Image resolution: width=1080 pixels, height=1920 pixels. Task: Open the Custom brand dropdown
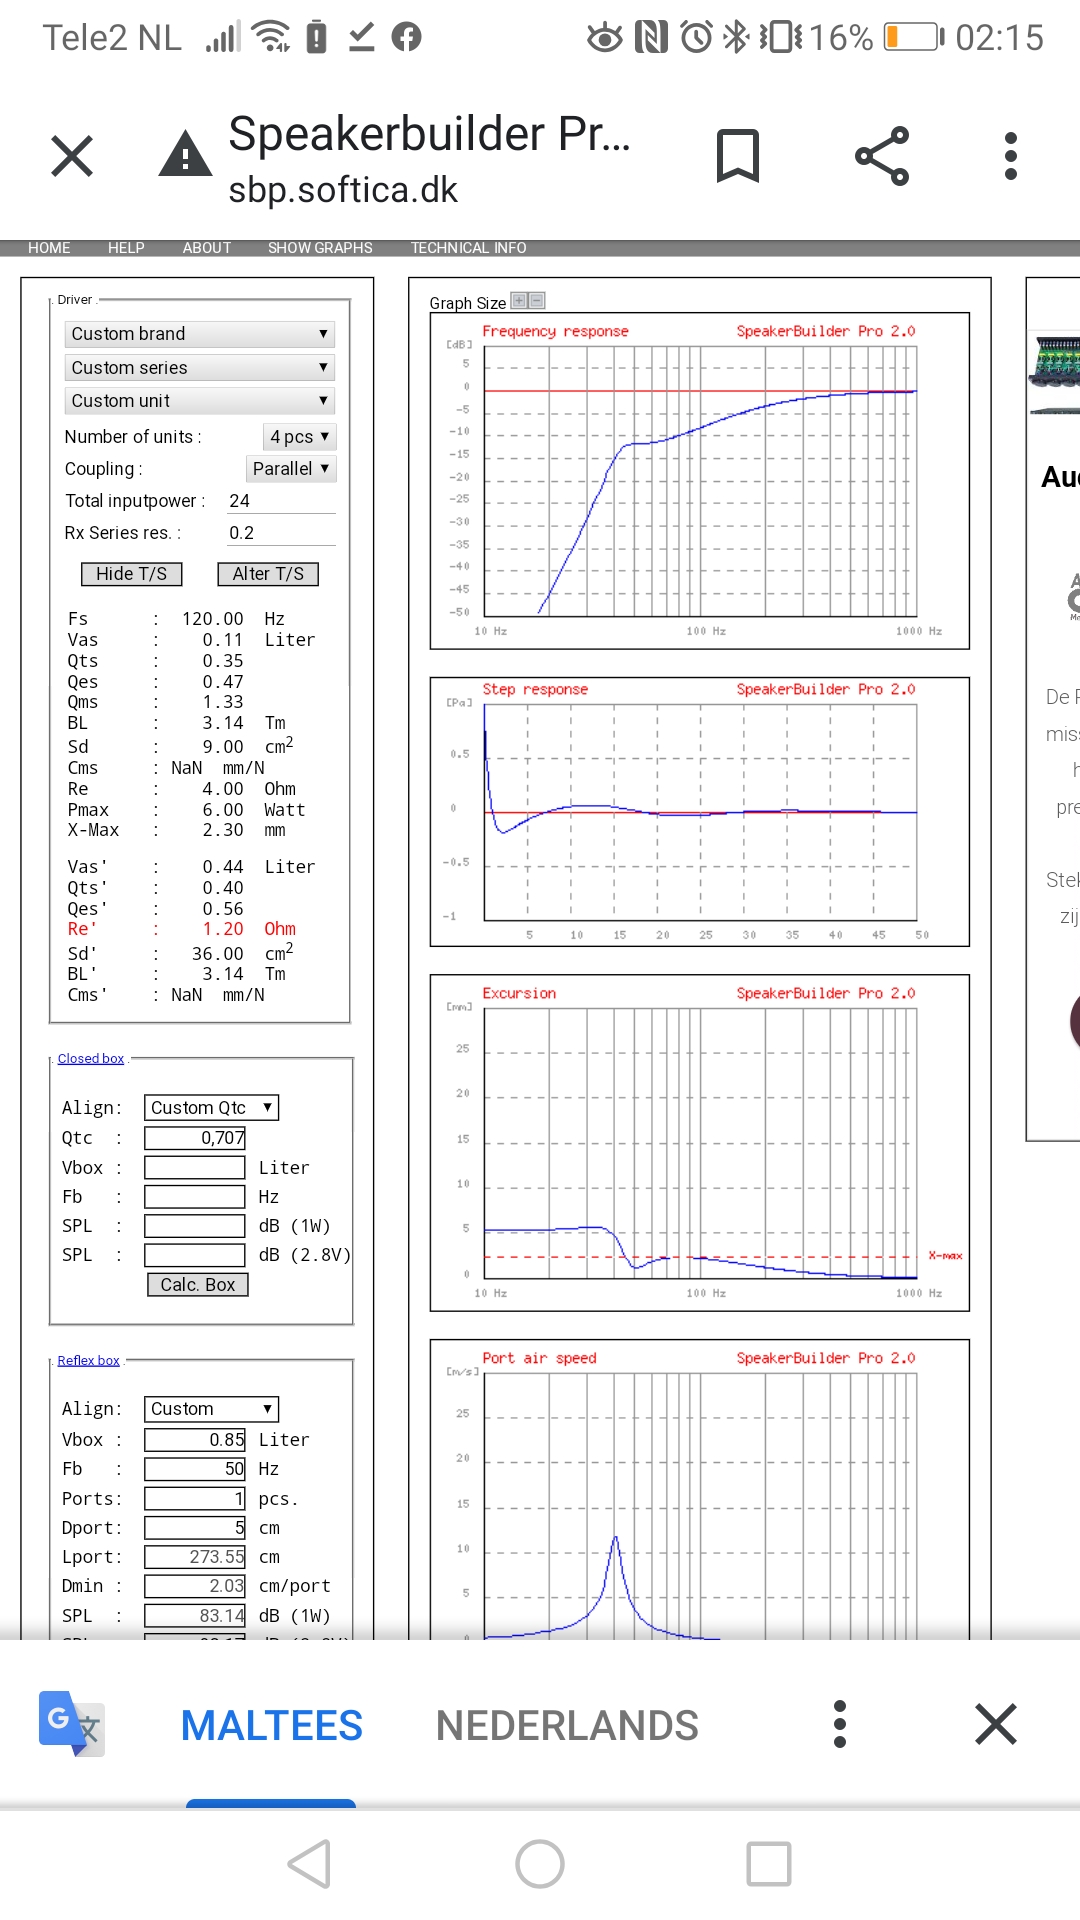tap(199, 334)
